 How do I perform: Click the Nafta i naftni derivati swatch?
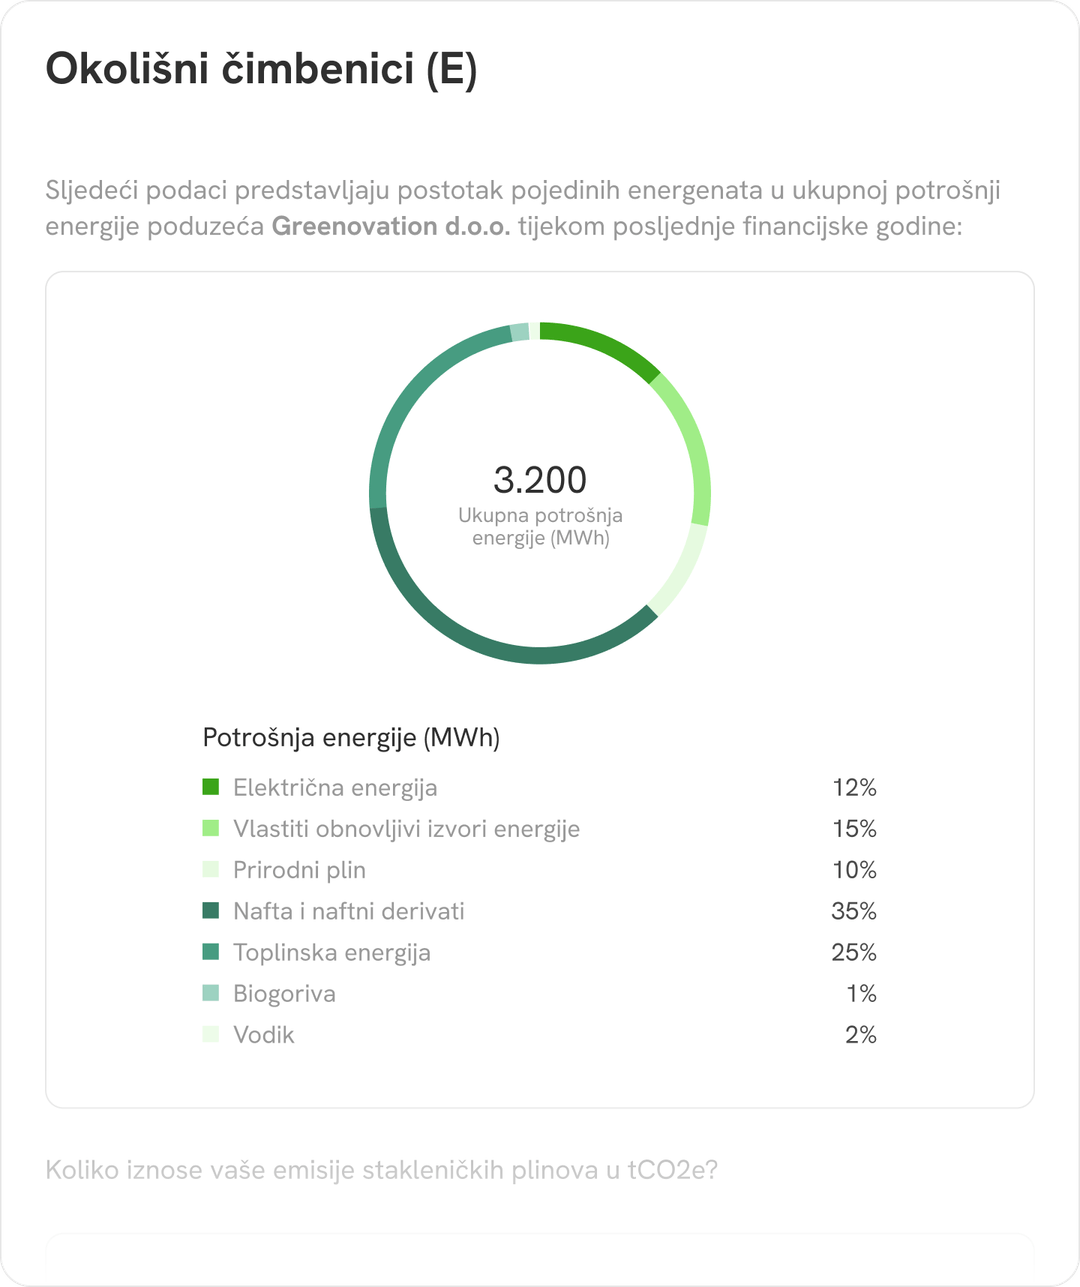tap(210, 911)
